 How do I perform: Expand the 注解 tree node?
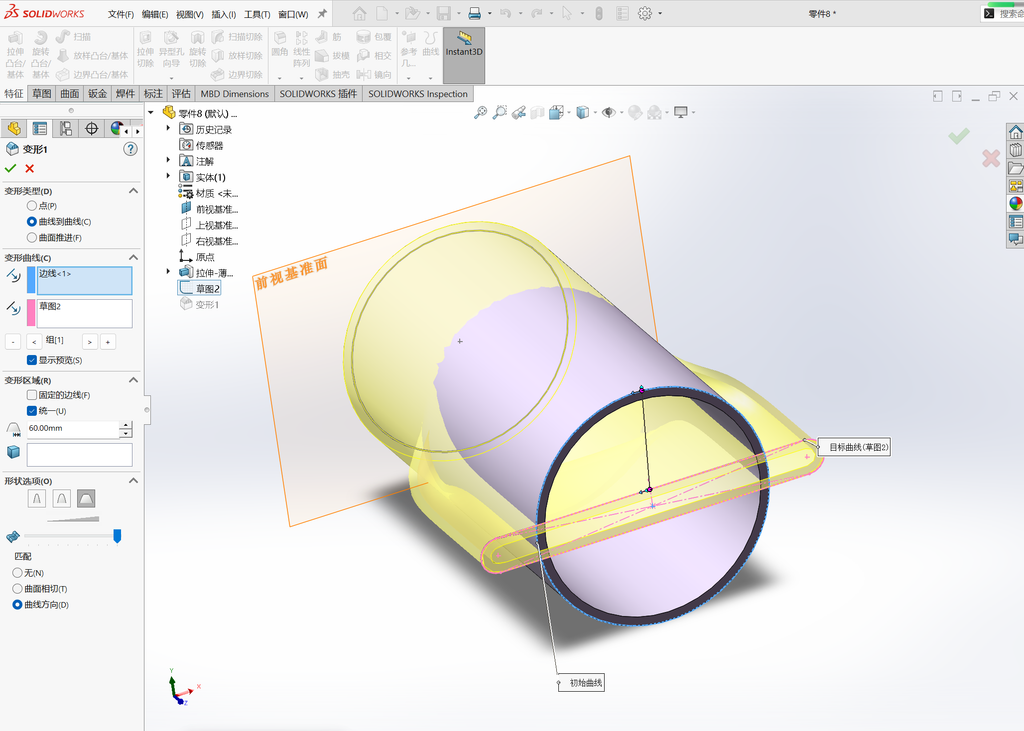[x=168, y=160]
